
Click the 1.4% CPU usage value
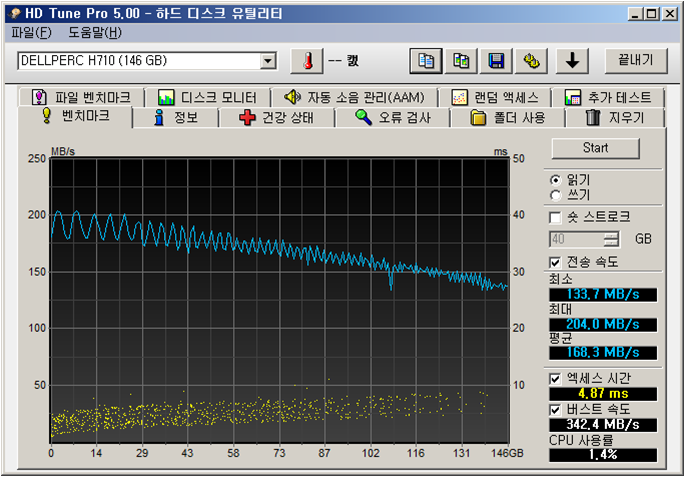coord(603,455)
